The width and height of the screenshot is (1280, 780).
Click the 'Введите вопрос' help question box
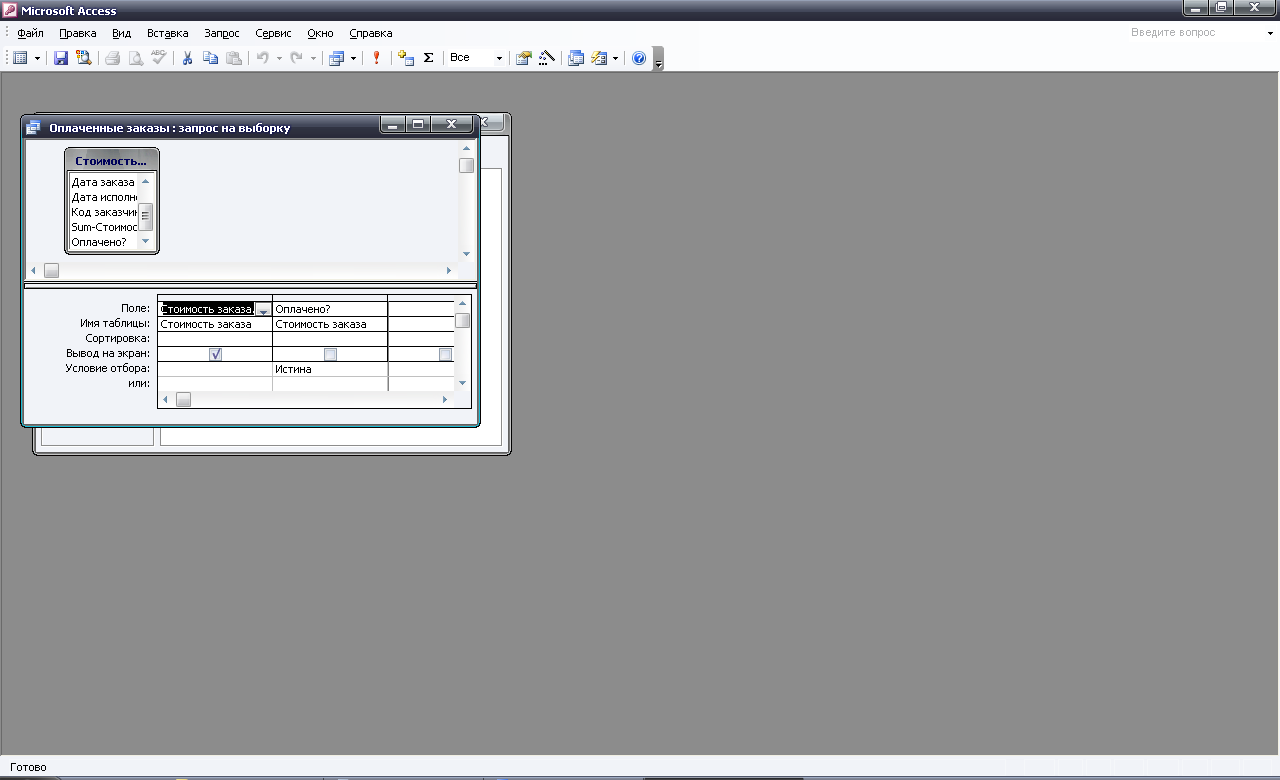[1195, 33]
